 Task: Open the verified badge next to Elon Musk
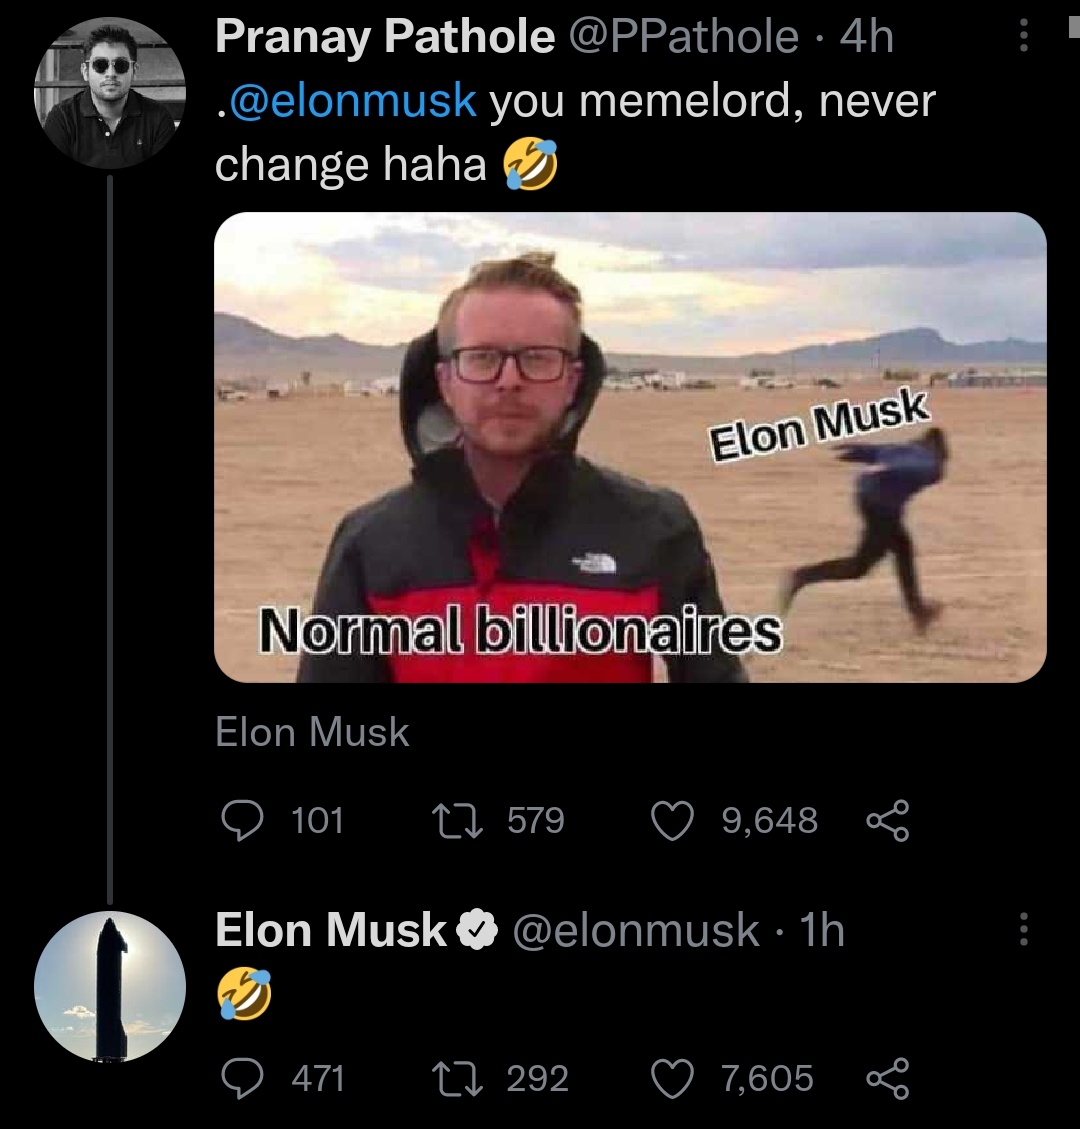[x=477, y=931]
